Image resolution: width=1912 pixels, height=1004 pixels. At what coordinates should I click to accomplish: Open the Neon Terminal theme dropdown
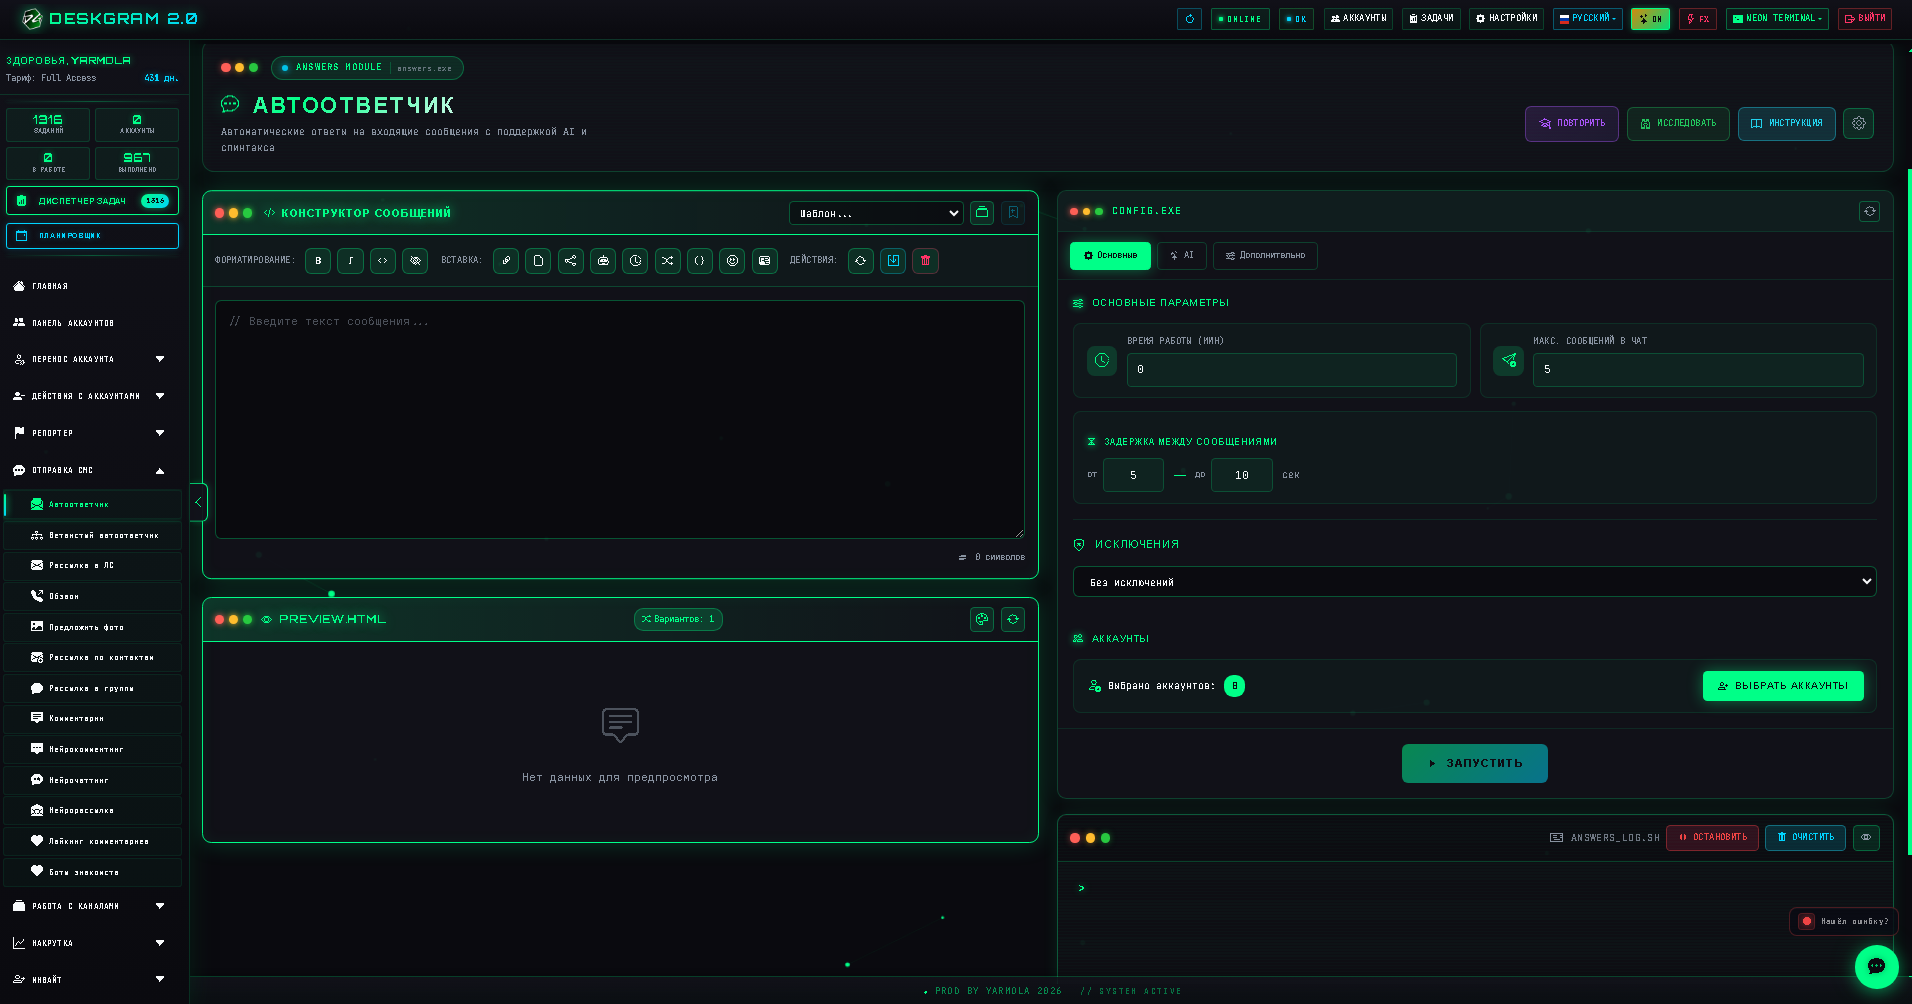pos(1777,19)
